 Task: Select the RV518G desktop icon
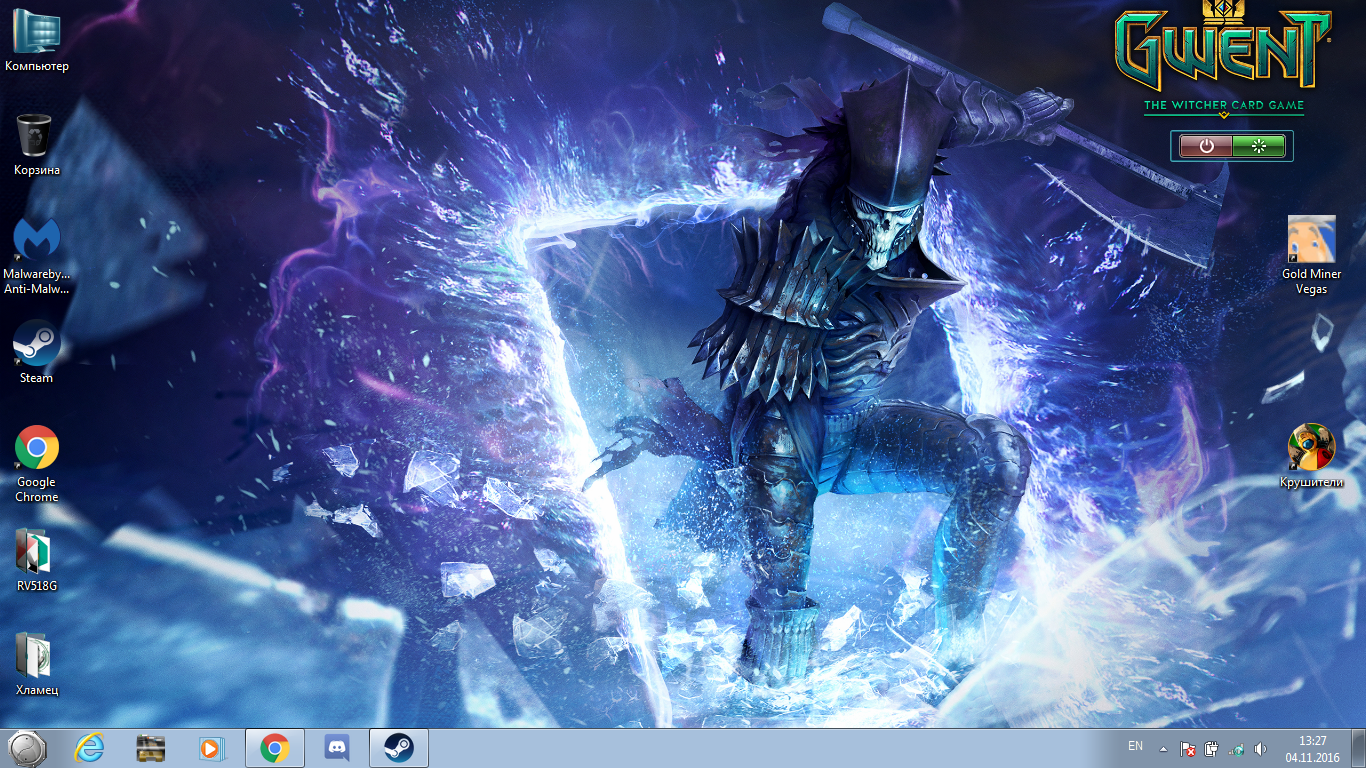[x=36, y=560]
